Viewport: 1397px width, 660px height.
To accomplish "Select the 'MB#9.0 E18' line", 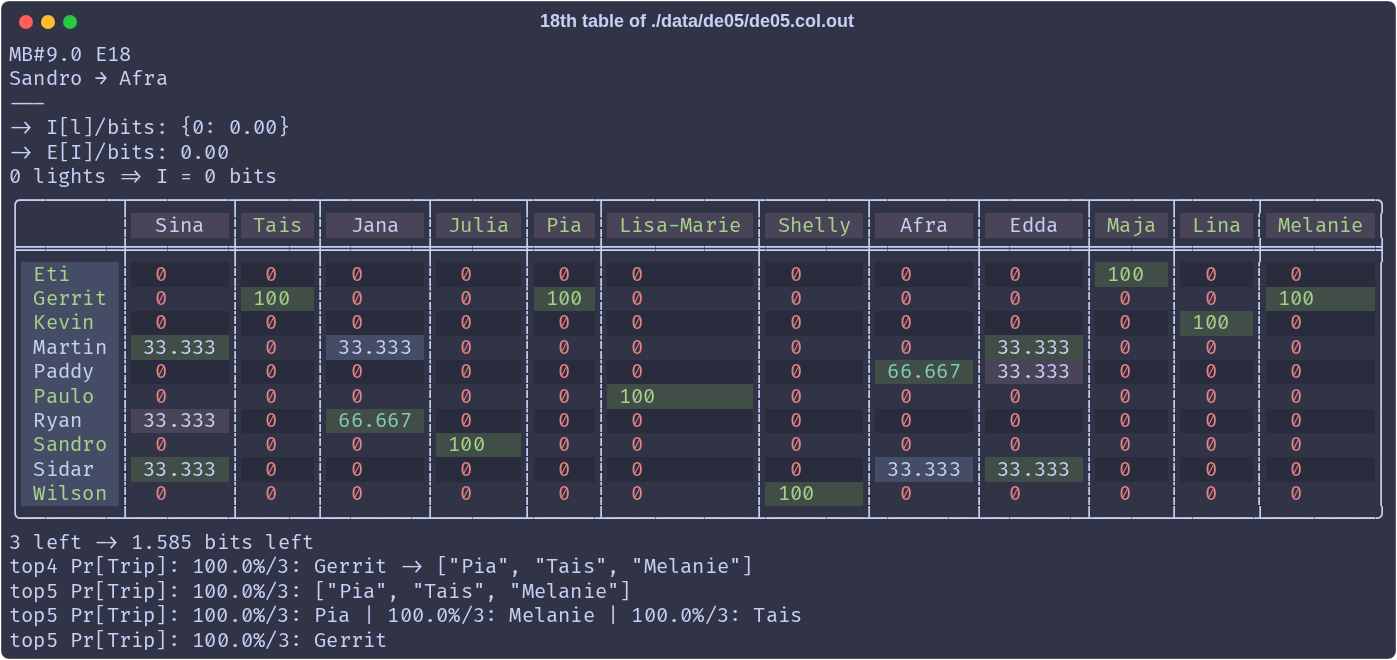I will point(70,54).
